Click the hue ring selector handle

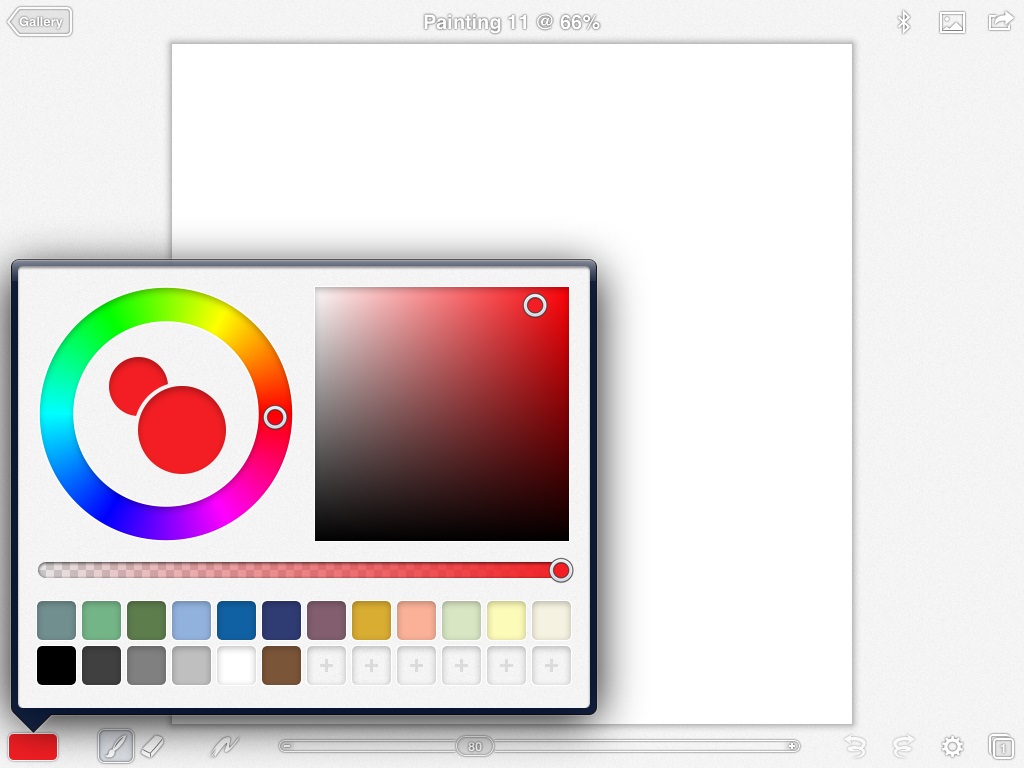[x=275, y=417]
